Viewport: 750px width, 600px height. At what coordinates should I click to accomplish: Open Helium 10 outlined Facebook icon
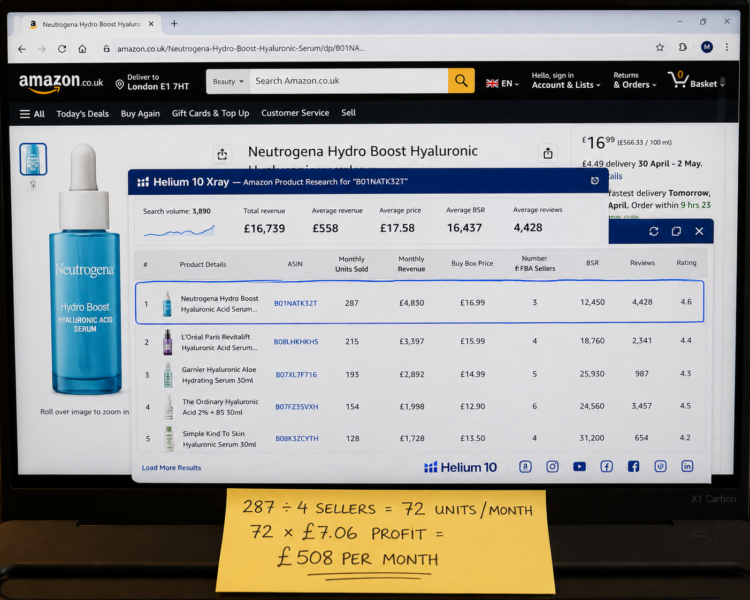point(607,467)
